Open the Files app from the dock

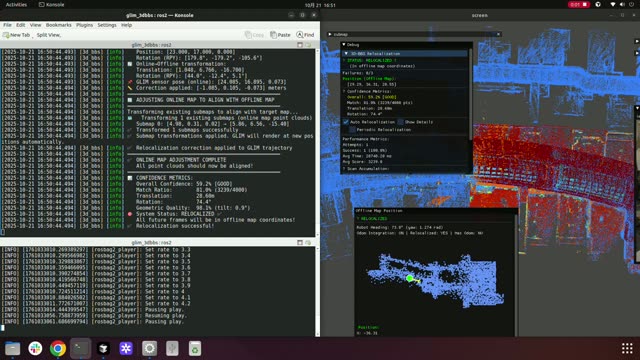point(12,348)
